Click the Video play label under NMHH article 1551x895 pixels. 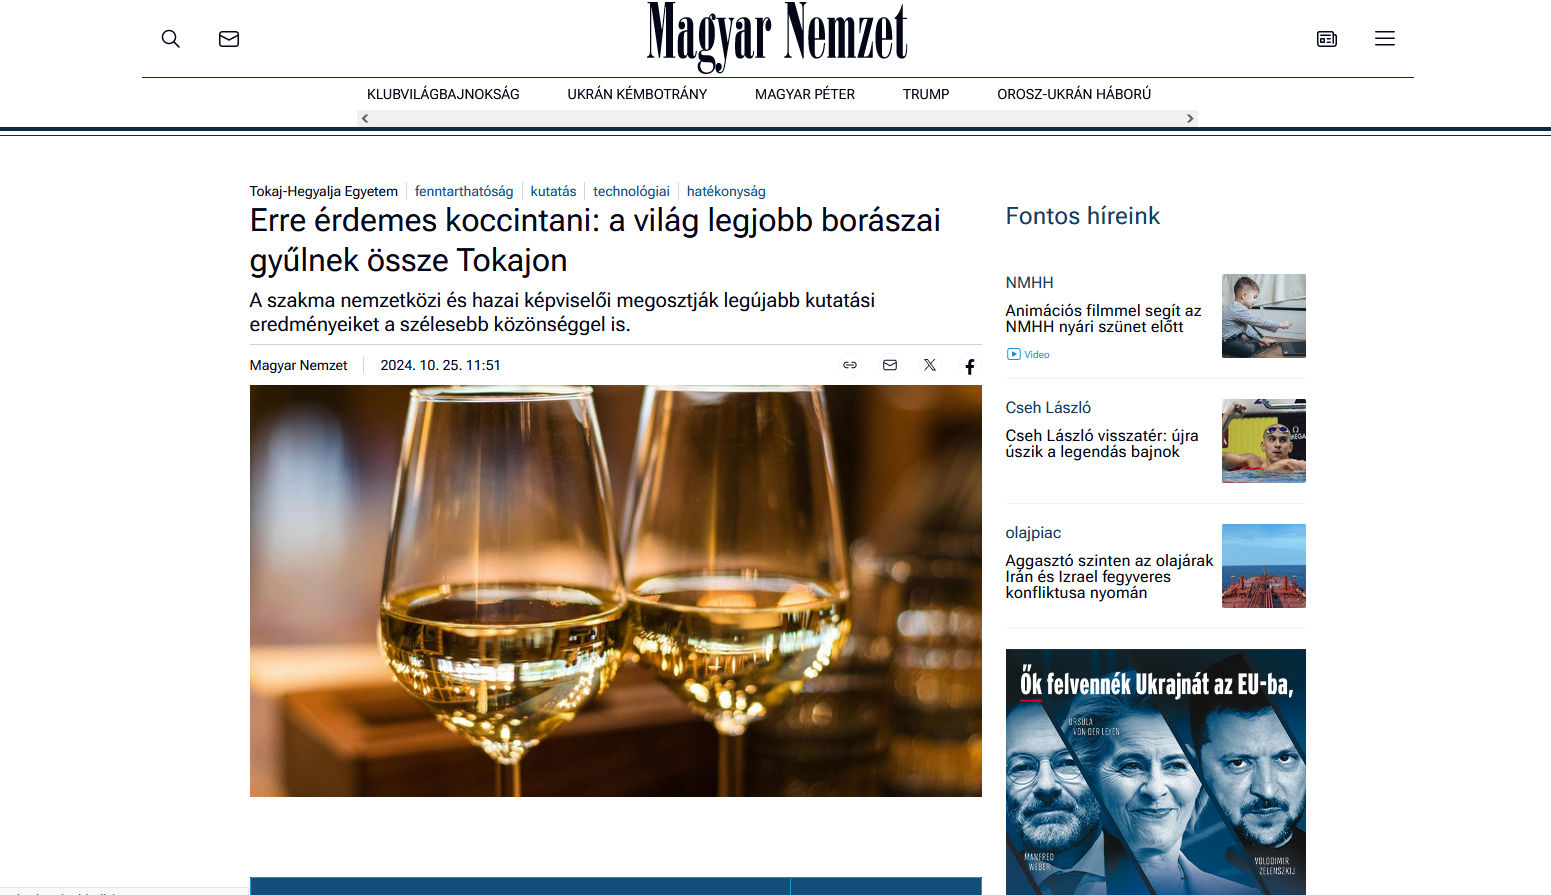[1028, 354]
